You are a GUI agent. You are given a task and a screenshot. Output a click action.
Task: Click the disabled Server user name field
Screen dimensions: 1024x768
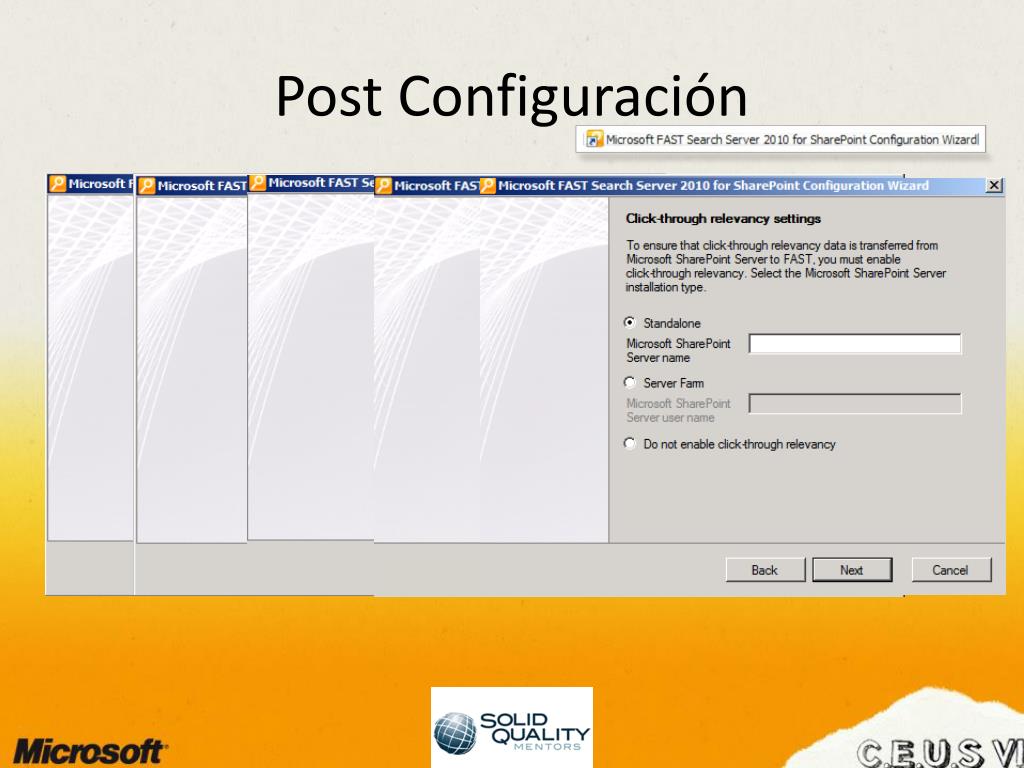(x=855, y=404)
